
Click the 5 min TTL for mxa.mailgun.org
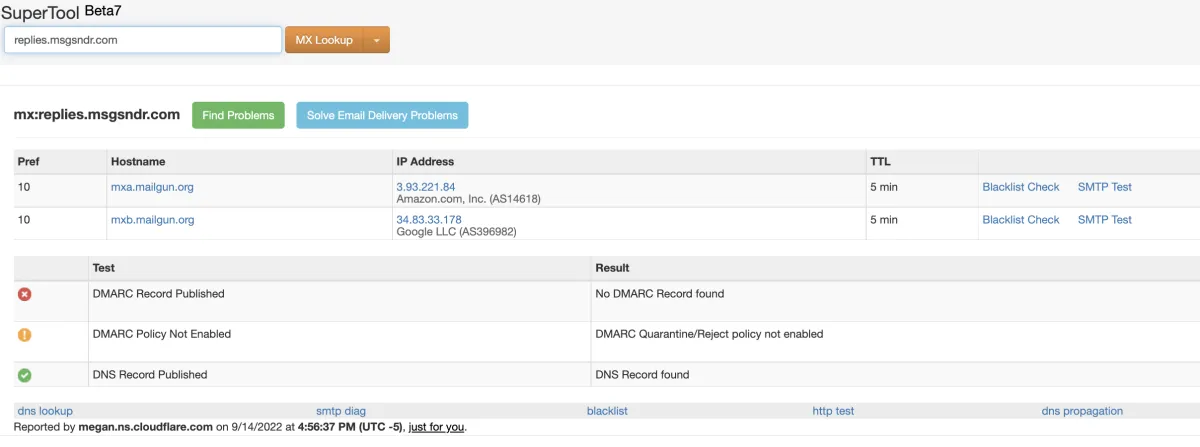tap(886, 187)
